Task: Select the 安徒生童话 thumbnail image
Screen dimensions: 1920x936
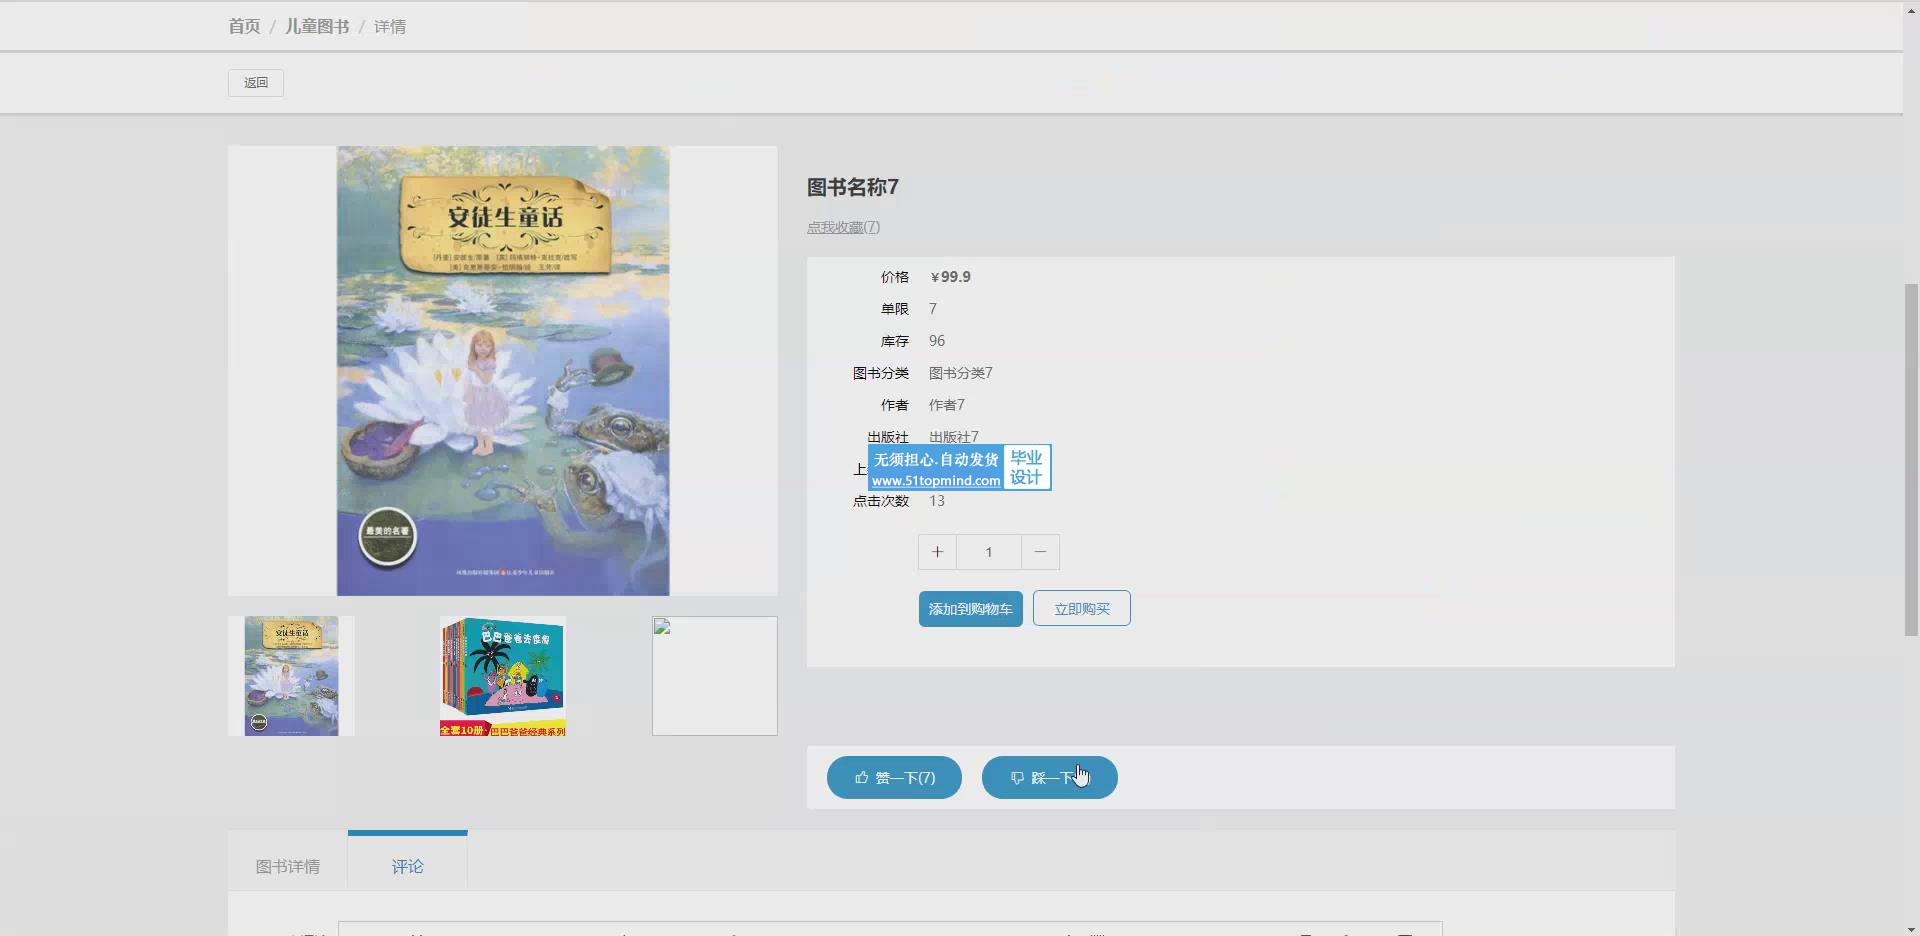Action: click(291, 676)
